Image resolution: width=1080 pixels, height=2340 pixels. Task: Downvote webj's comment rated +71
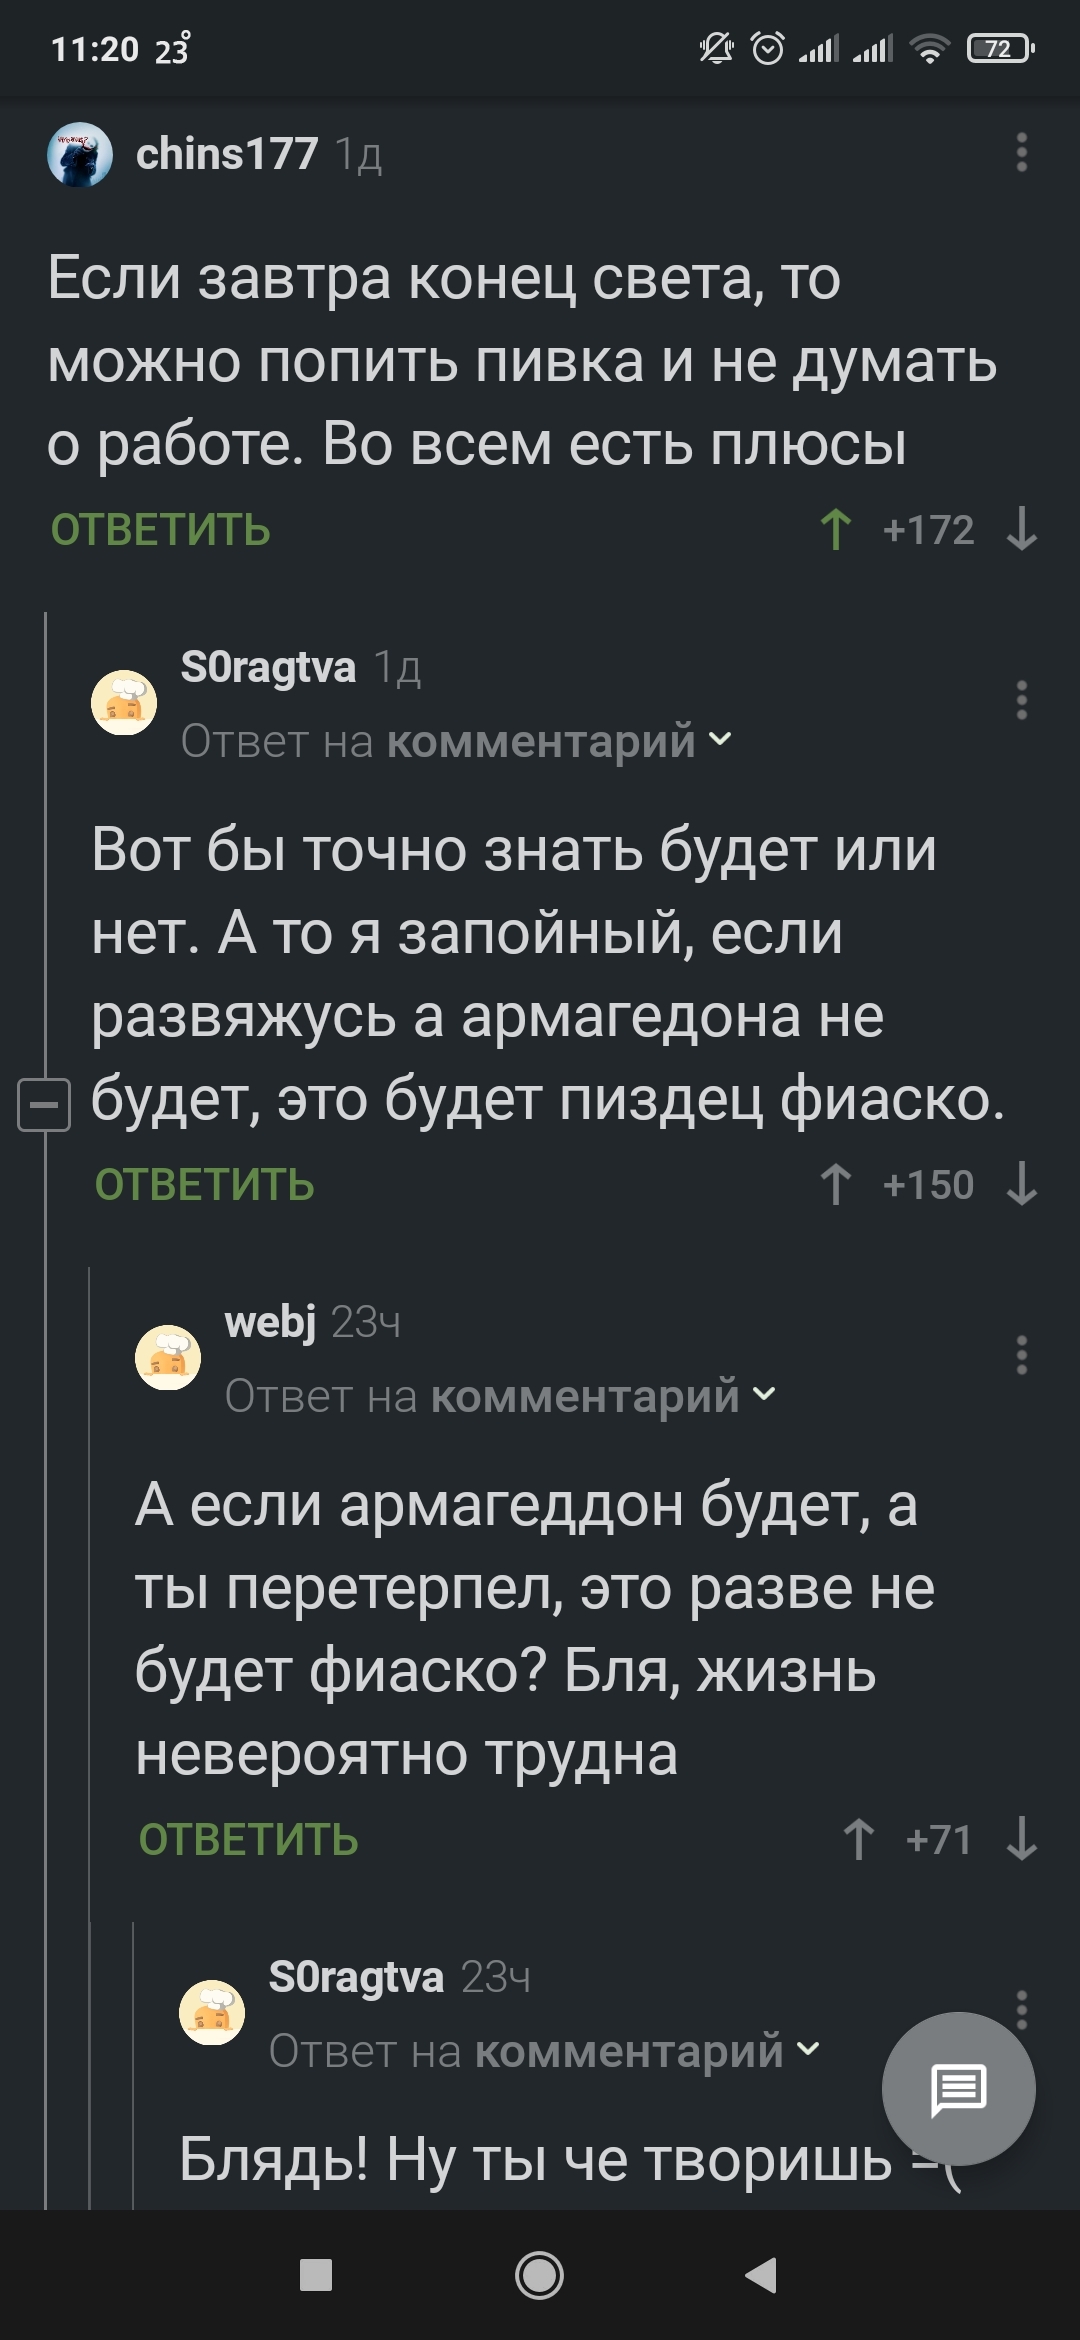tap(1021, 1840)
